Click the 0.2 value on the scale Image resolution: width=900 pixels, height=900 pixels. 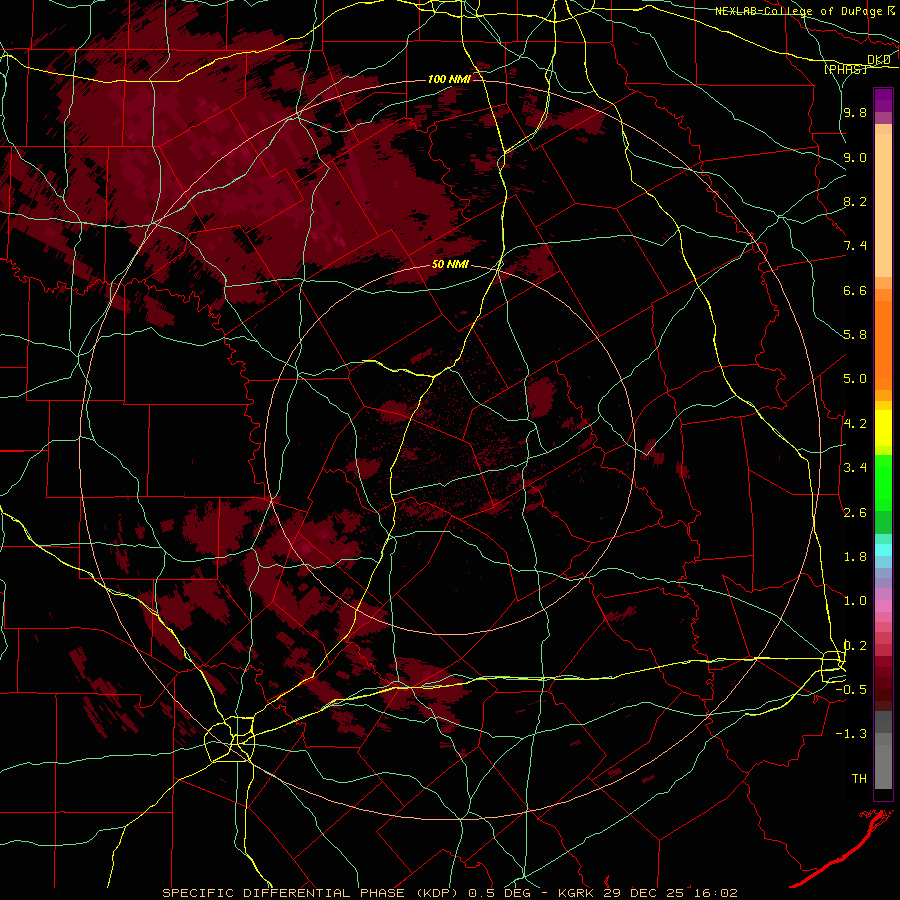(855, 646)
